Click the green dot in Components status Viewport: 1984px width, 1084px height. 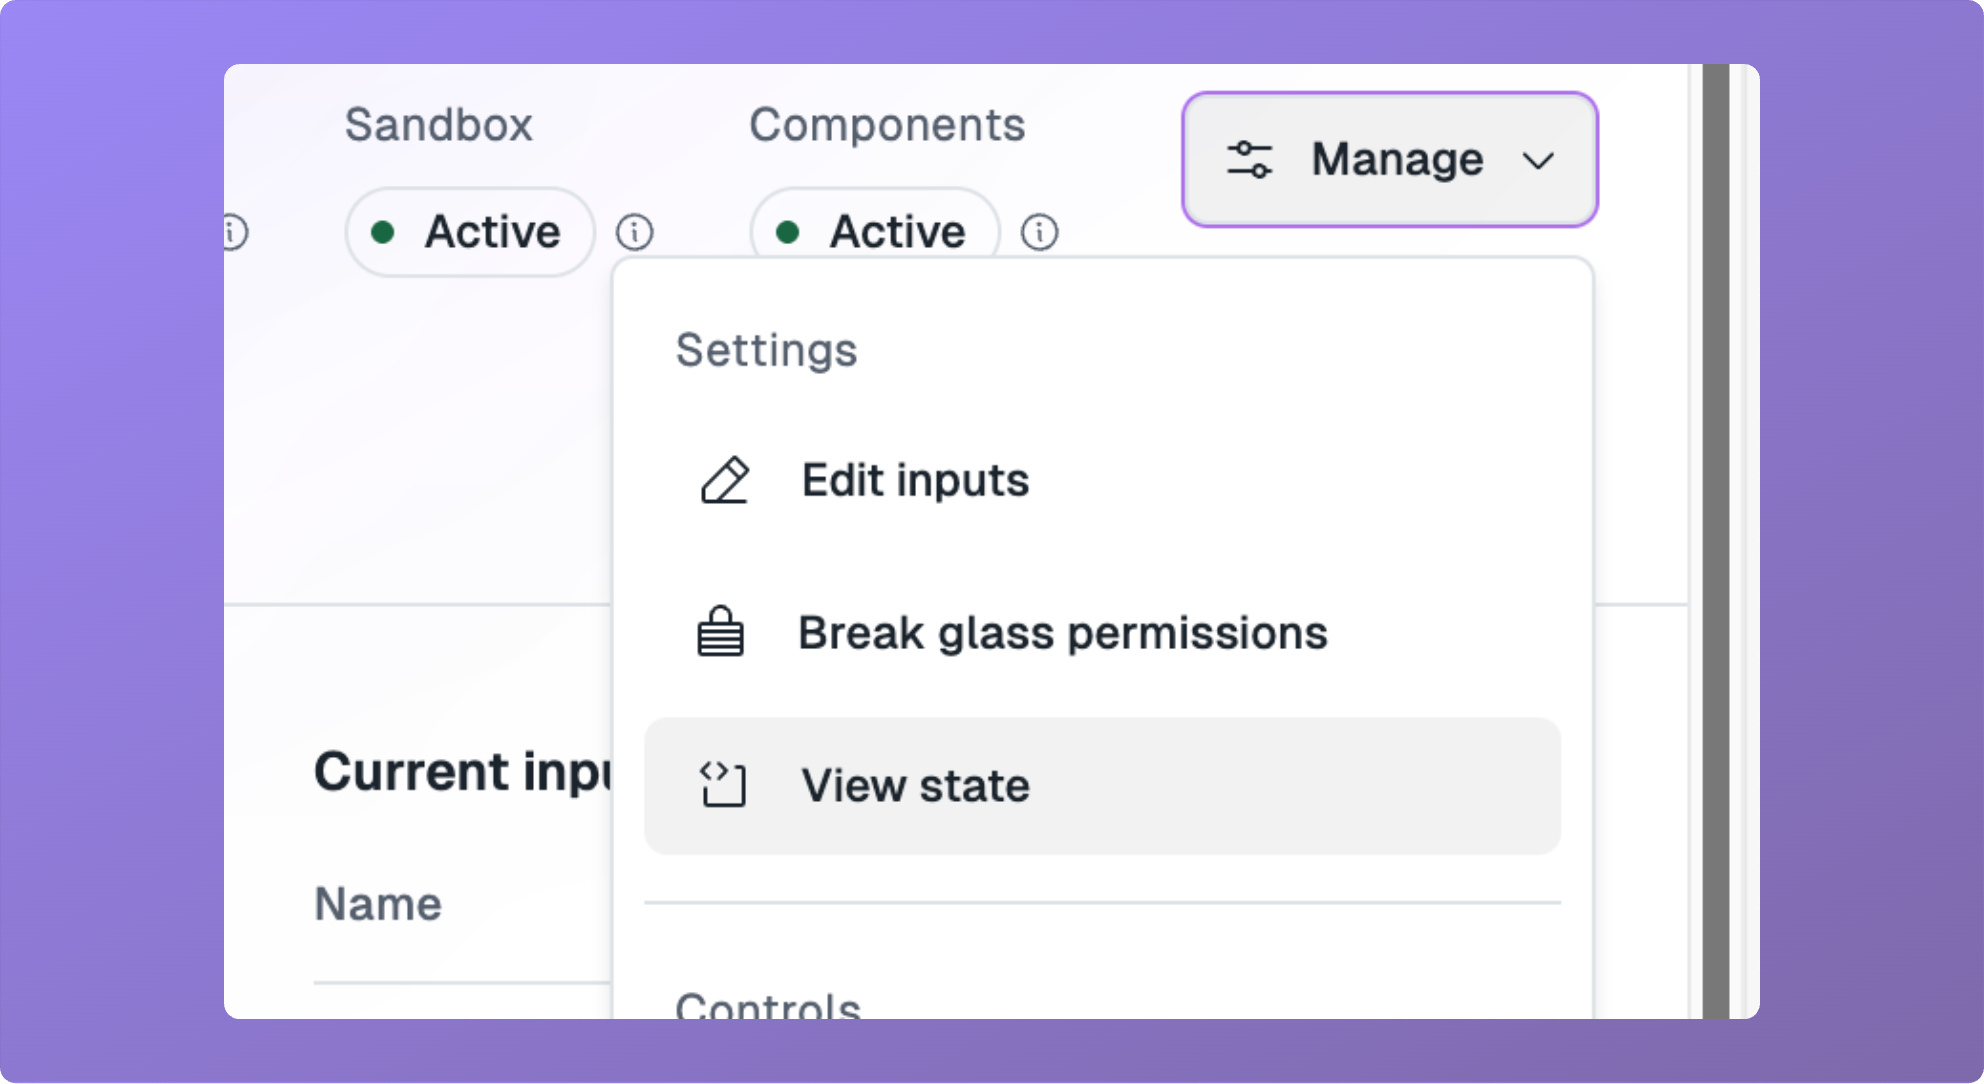(787, 233)
